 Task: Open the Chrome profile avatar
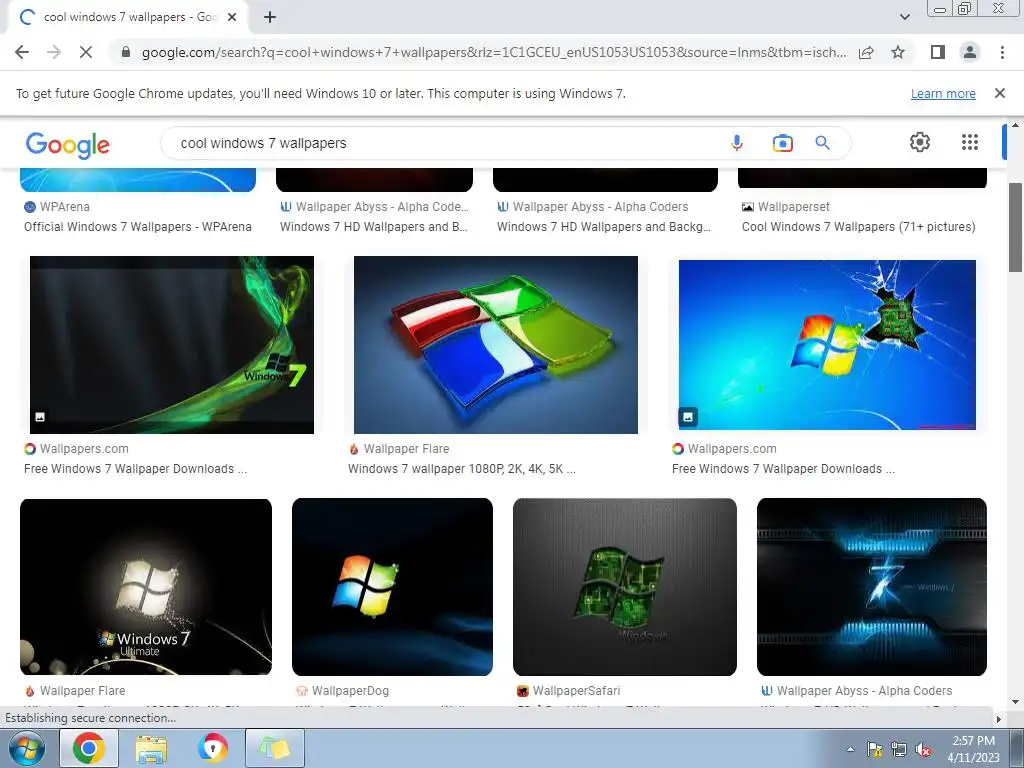pyautogui.click(x=970, y=52)
